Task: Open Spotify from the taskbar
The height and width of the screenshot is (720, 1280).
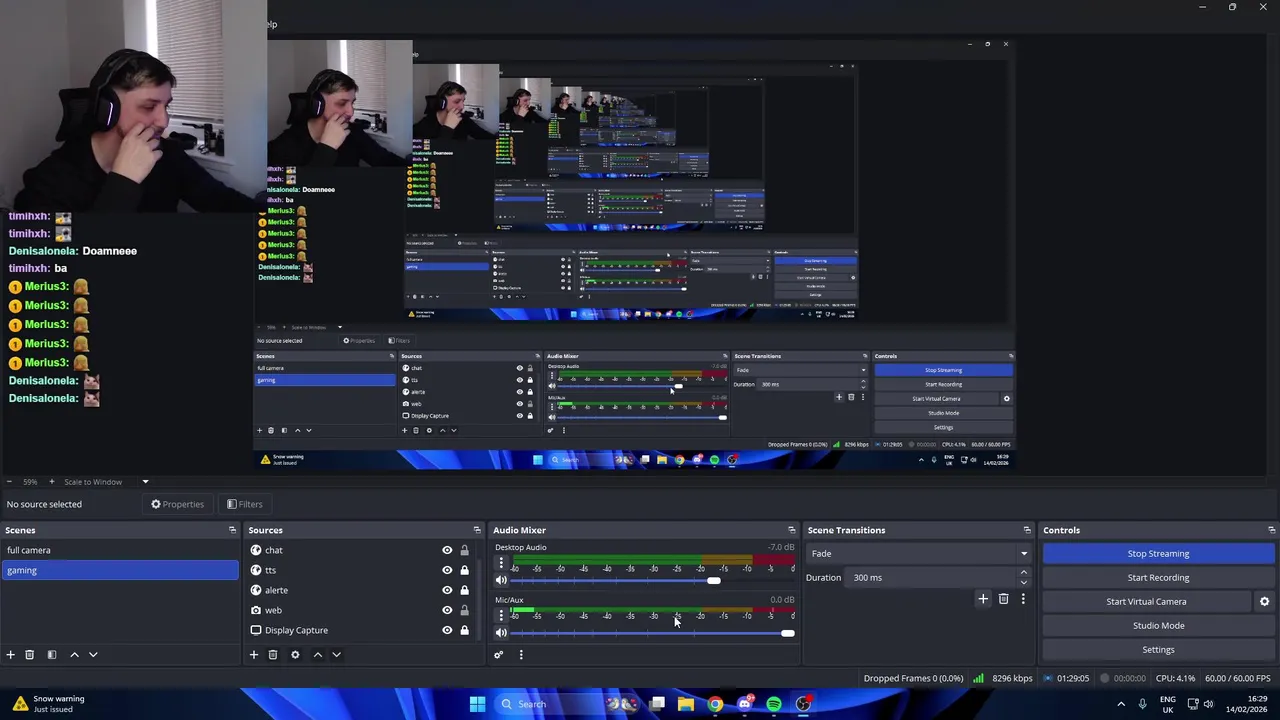Action: (x=774, y=704)
